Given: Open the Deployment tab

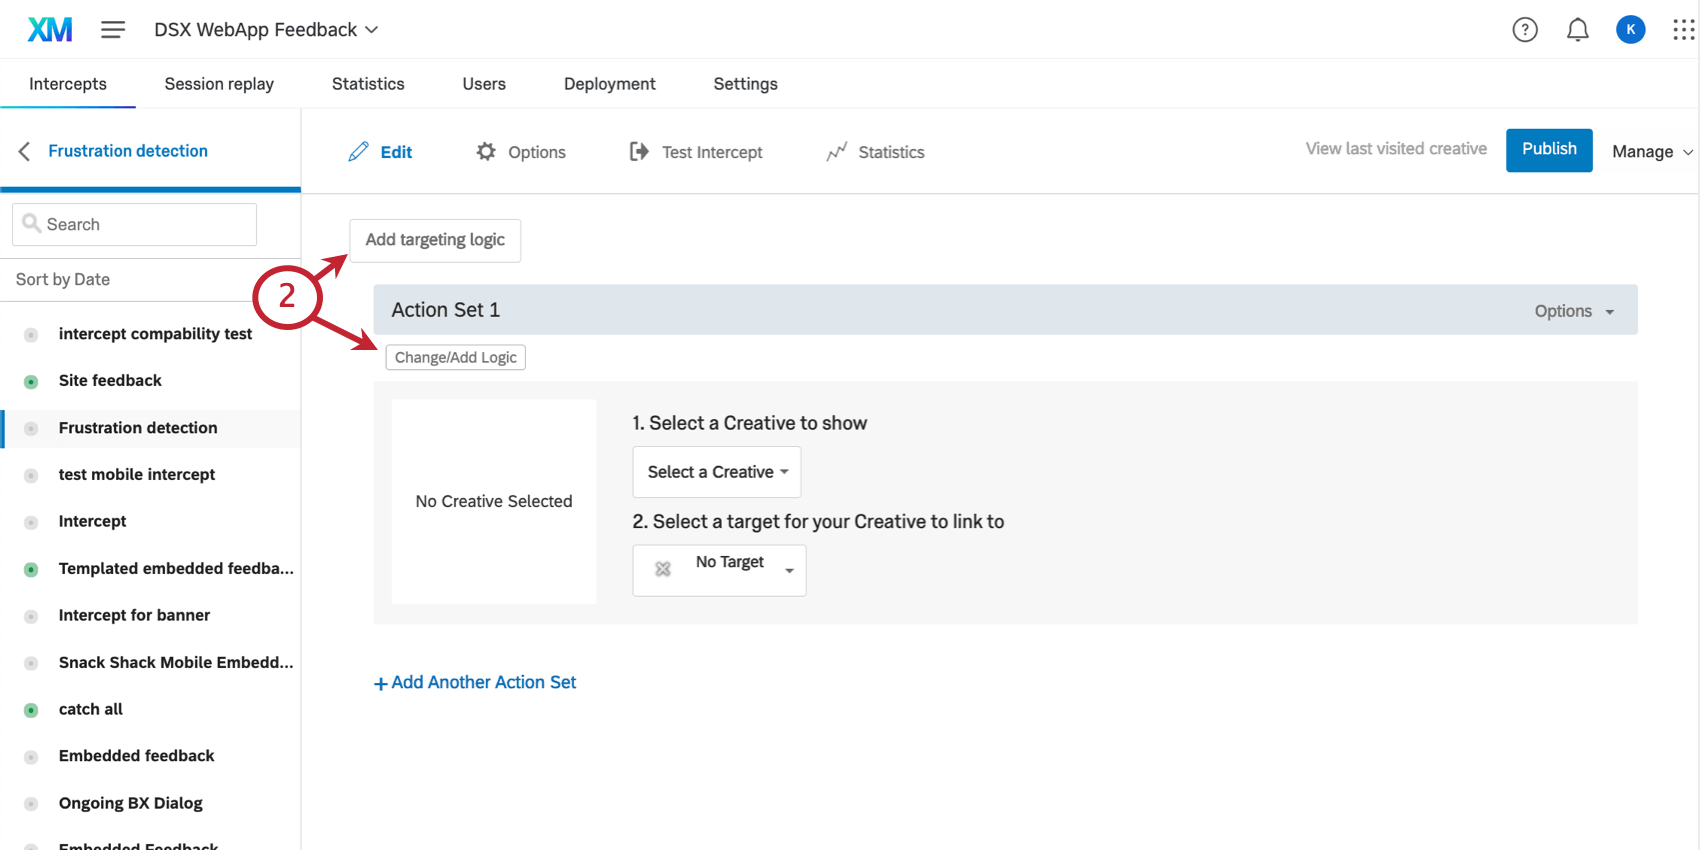Looking at the screenshot, I should click(609, 84).
